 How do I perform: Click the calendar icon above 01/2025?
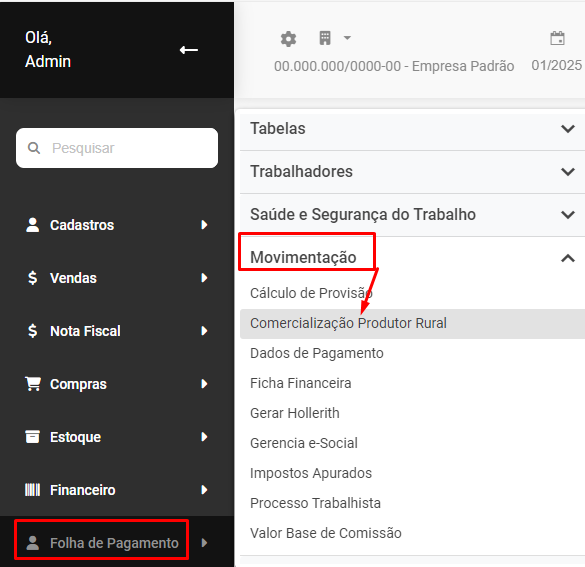point(557,38)
